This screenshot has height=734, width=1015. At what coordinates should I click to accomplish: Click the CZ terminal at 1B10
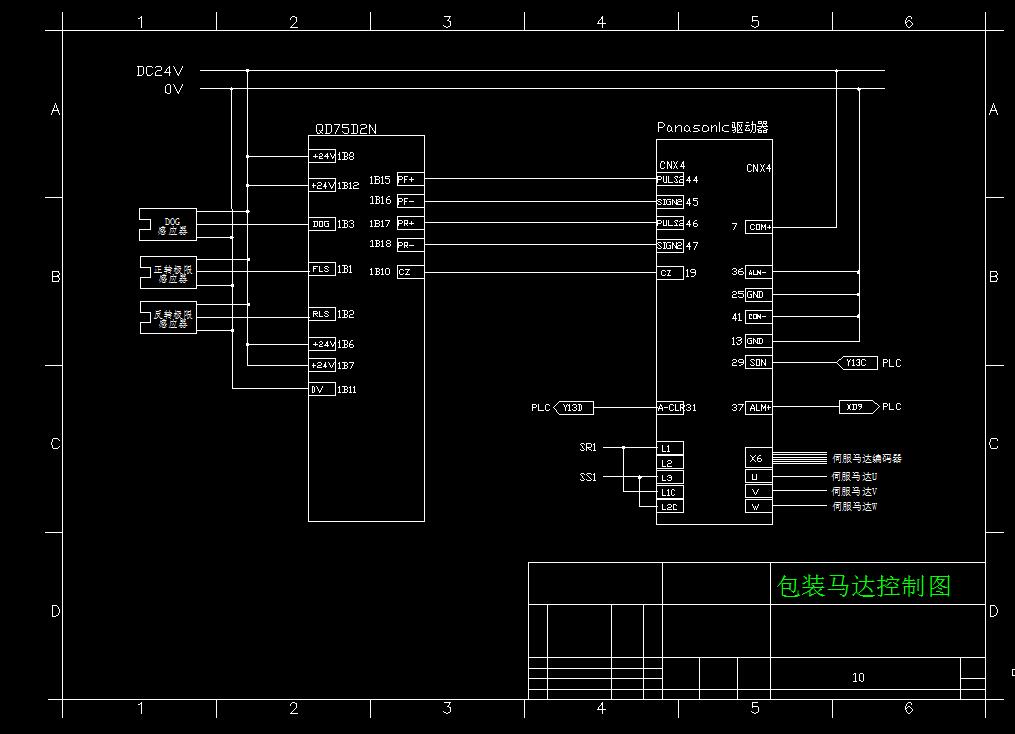pos(410,272)
